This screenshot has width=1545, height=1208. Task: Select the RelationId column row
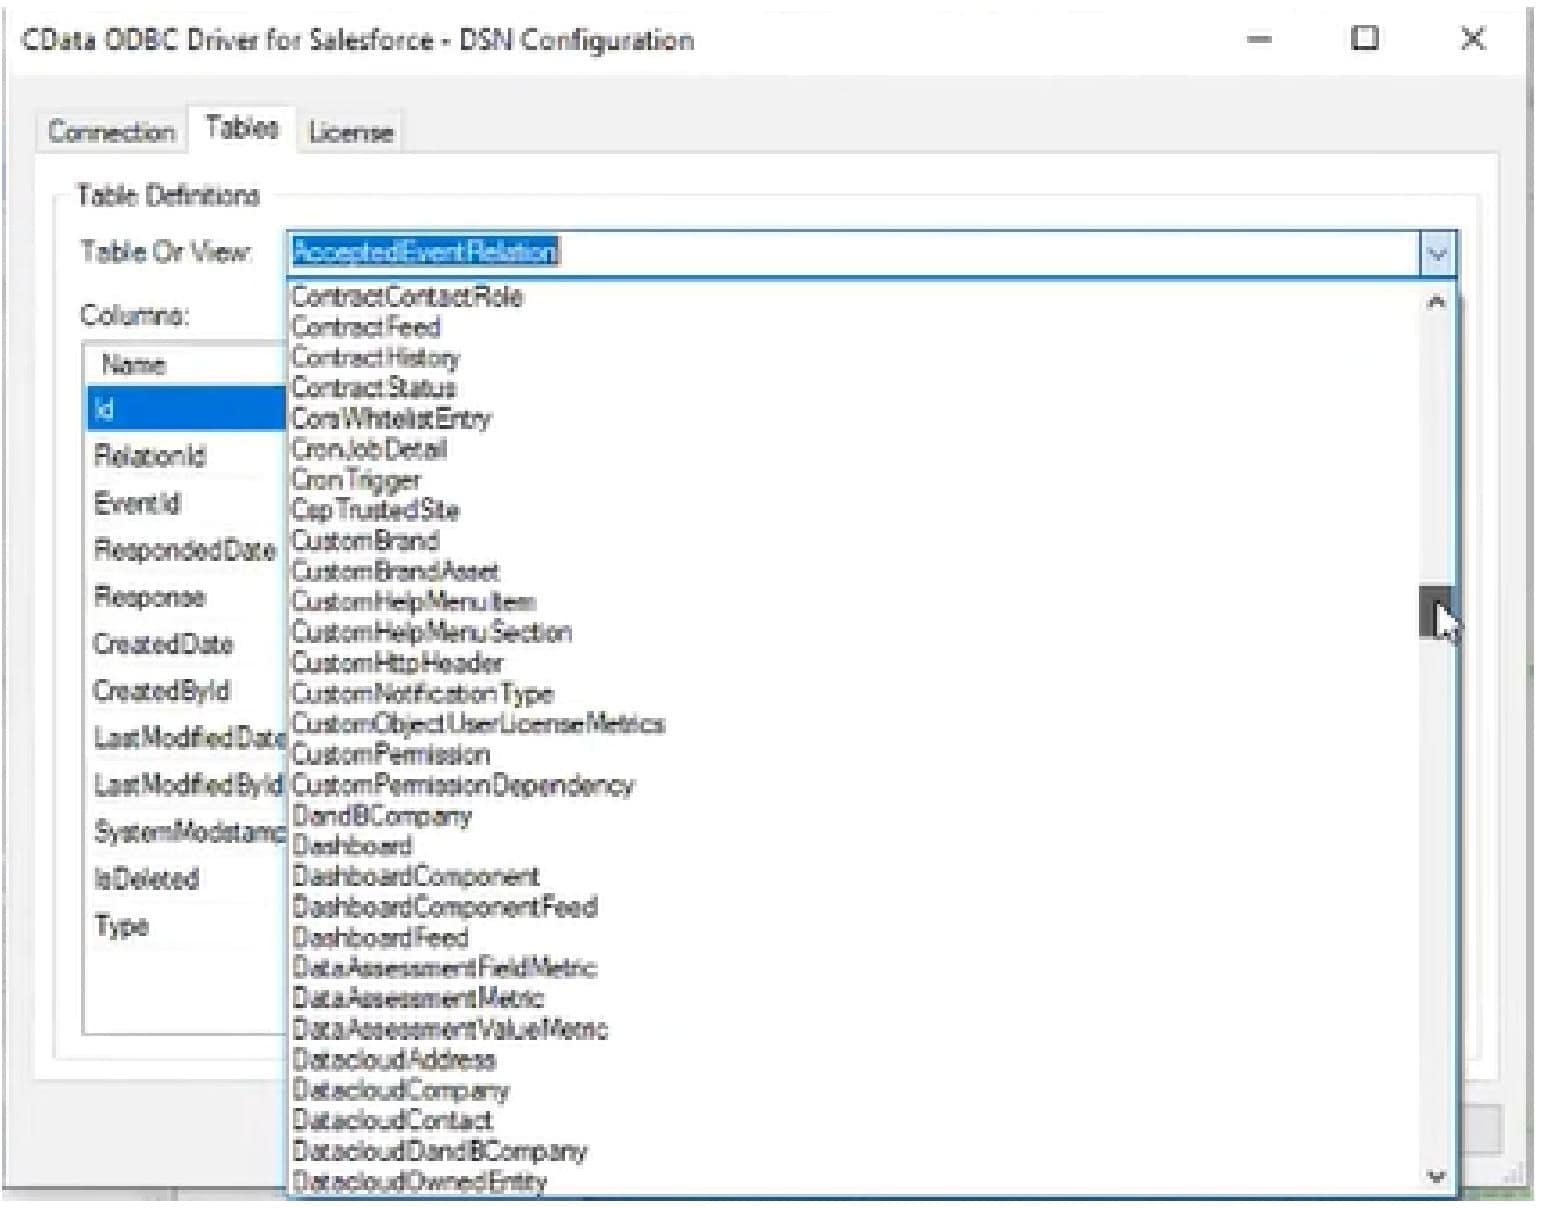186,456
